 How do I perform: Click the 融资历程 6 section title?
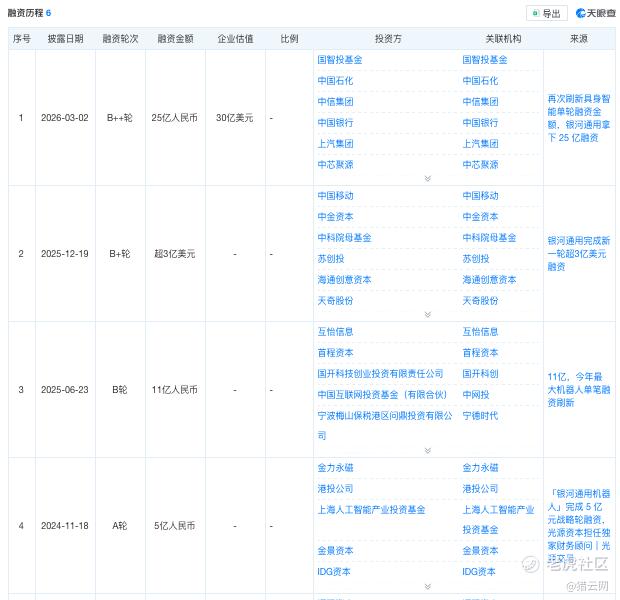pos(30,13)
